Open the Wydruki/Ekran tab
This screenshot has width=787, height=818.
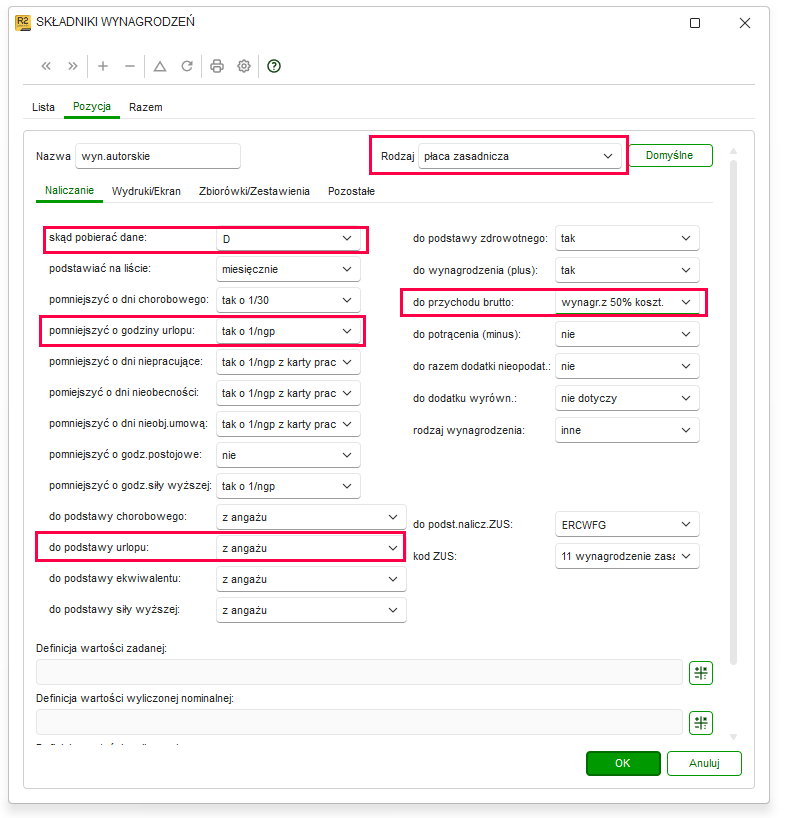pos(146,191)
